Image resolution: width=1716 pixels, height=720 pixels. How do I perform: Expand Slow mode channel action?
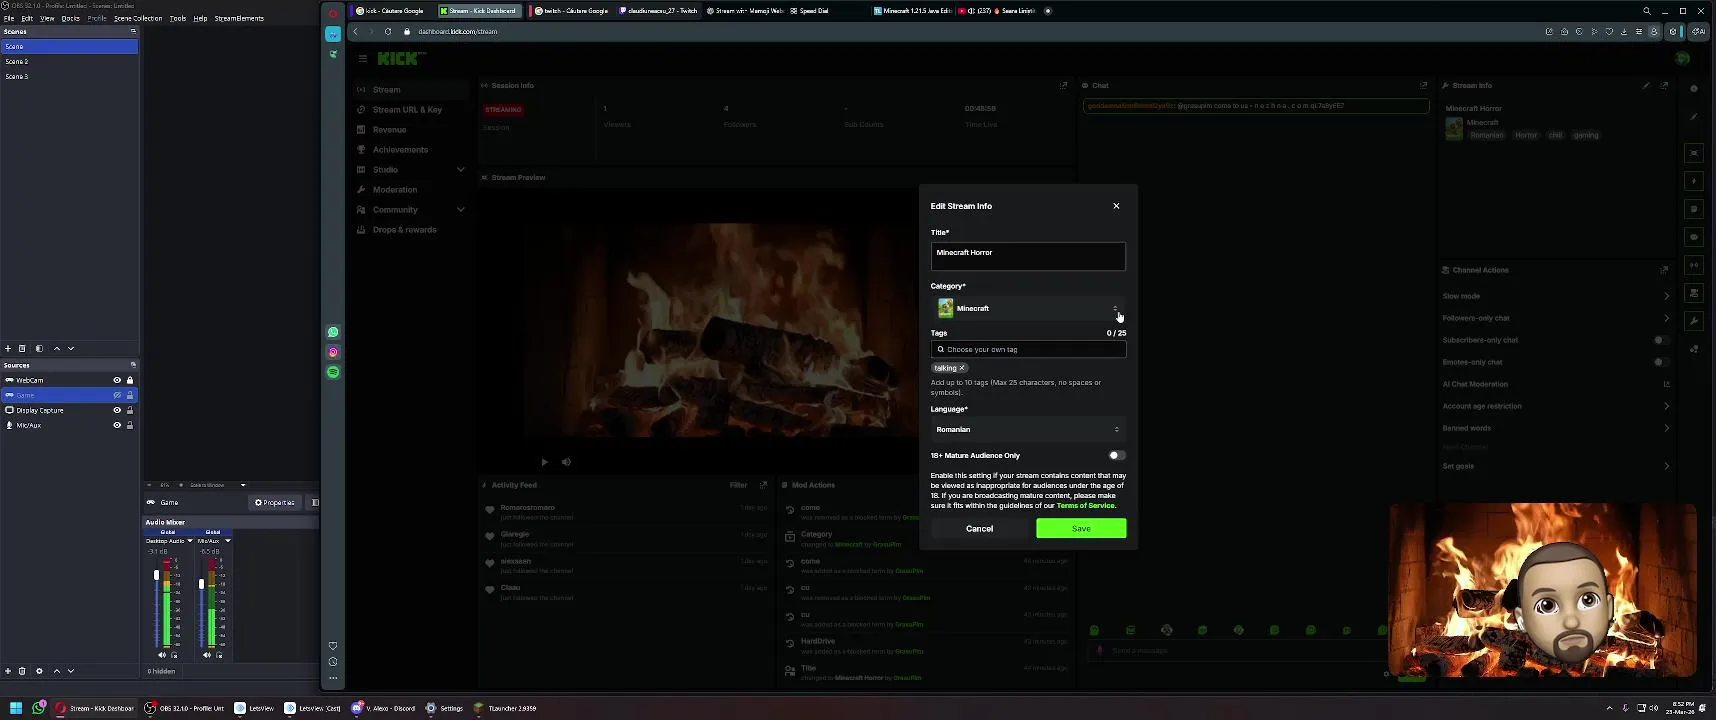[x=1666, y=296]
